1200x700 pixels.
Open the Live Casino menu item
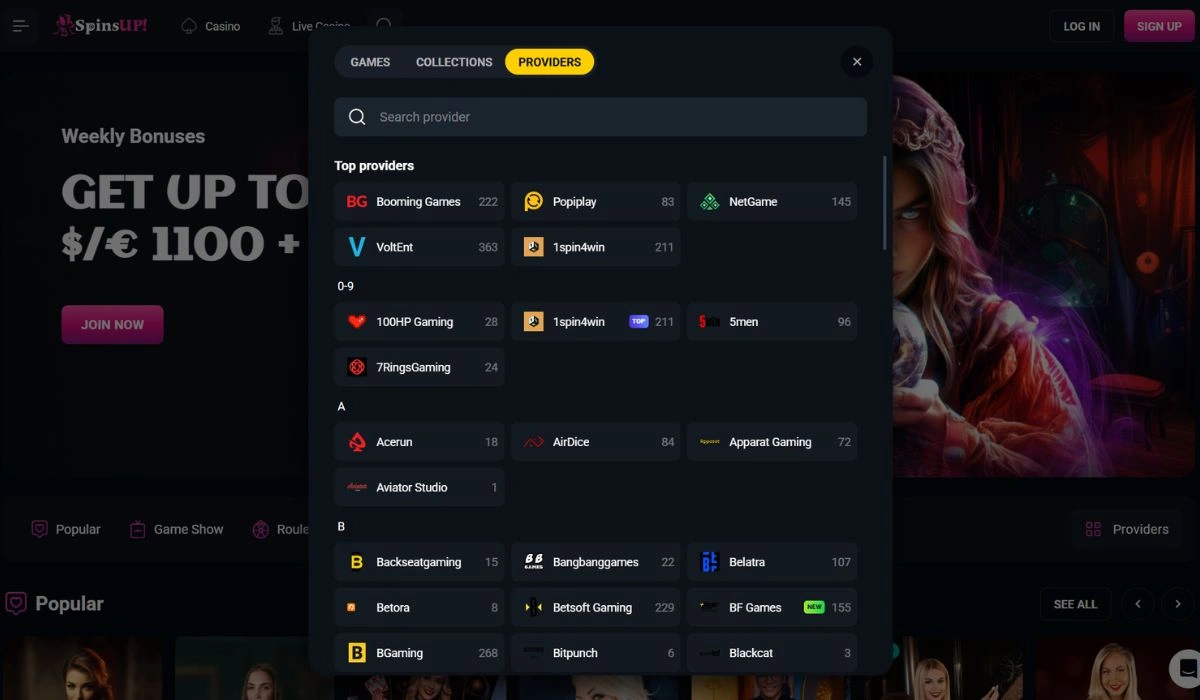(x=309, y=26)
